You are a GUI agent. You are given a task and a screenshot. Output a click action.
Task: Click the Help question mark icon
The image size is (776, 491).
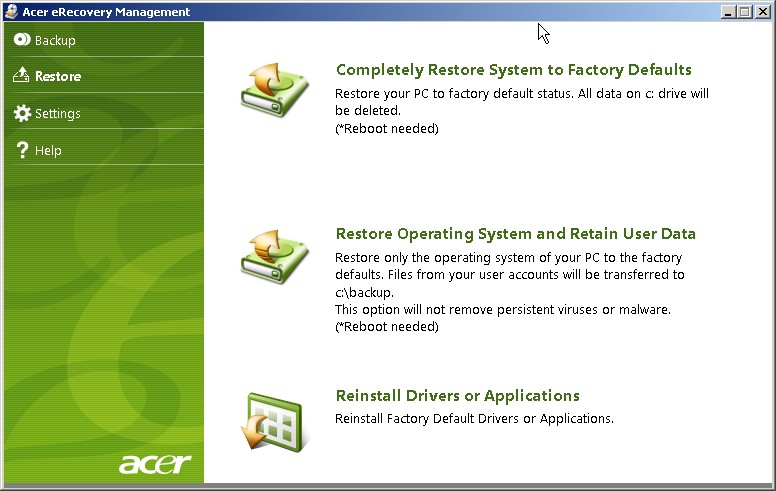click(x=22, y=150)
